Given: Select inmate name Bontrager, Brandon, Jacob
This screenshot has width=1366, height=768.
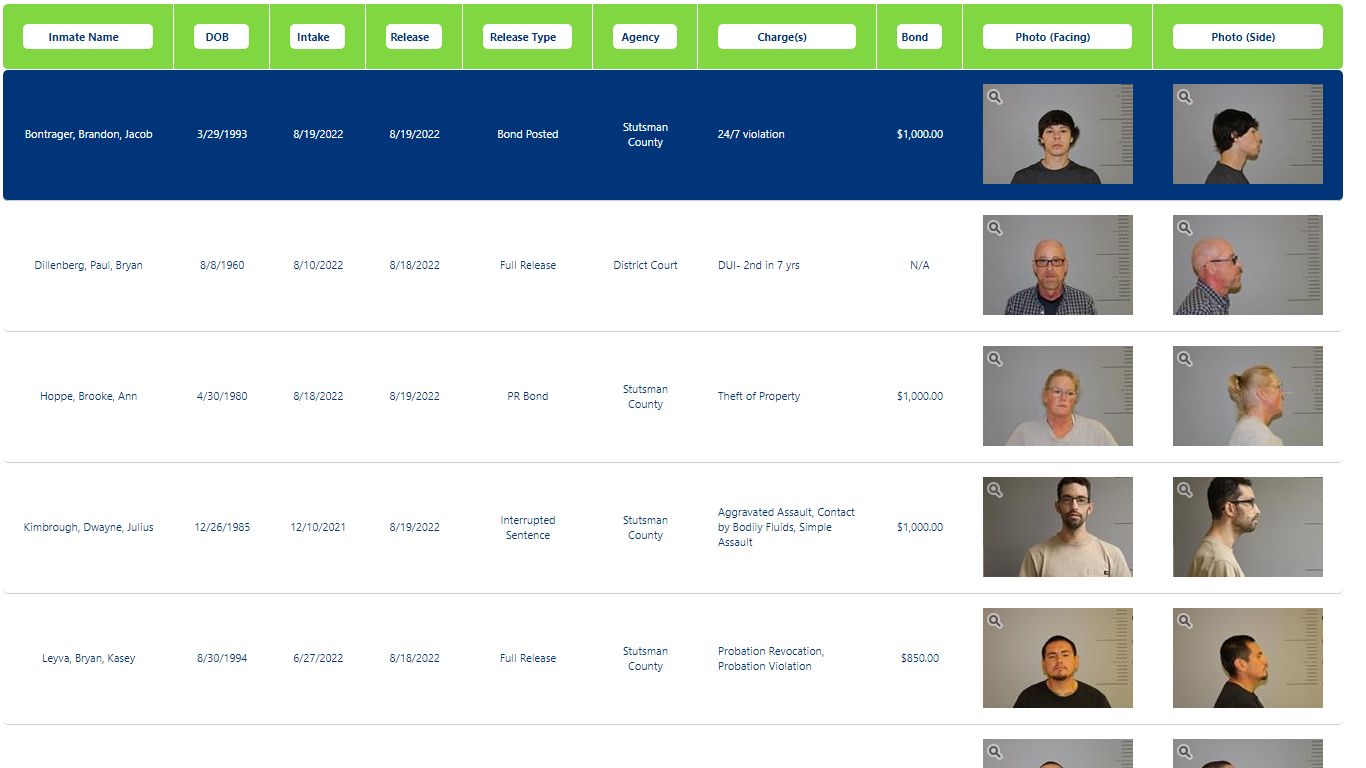Looking at the screenshot, I should pos(88,134).
